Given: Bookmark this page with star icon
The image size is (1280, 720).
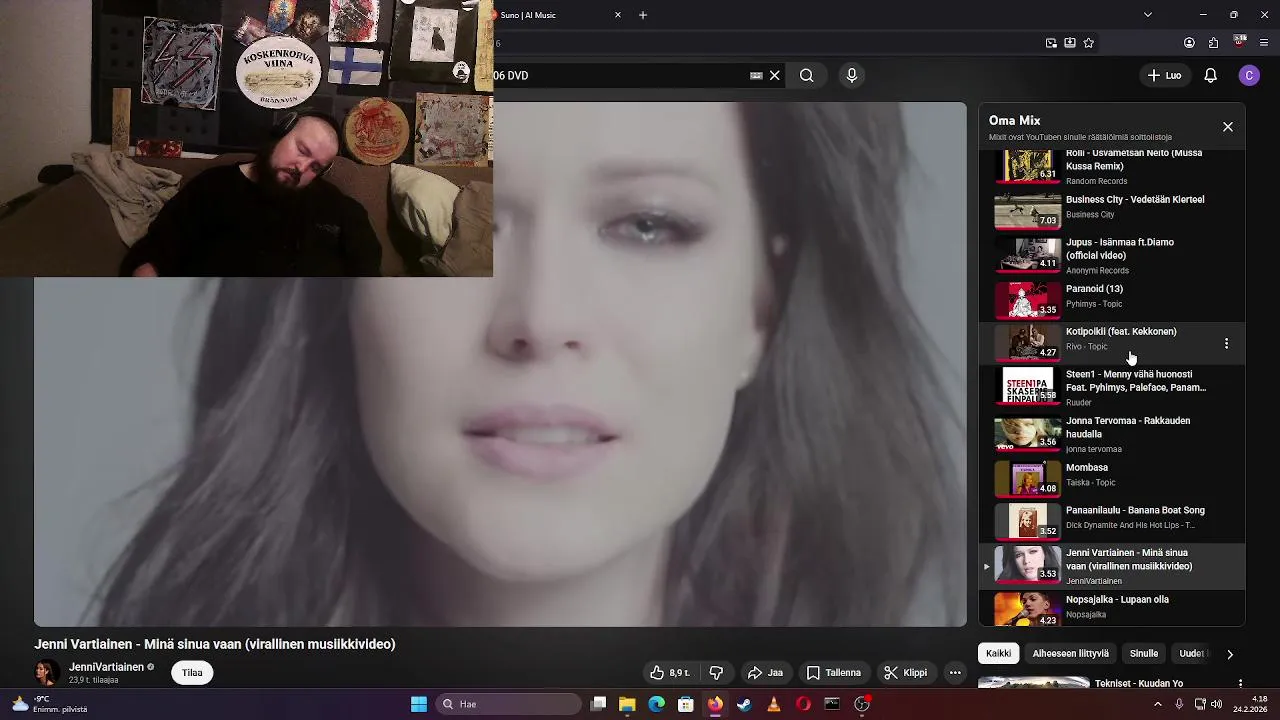Looking at the screenshot, I should click(x=1089, y=43).
